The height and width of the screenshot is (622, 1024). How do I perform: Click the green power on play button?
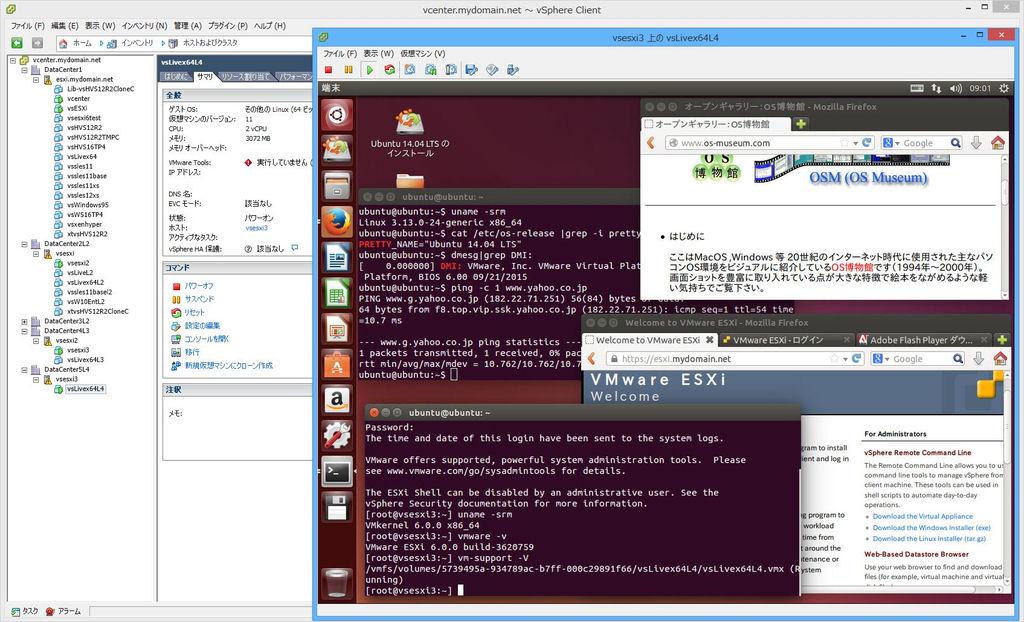coord(370,69)
